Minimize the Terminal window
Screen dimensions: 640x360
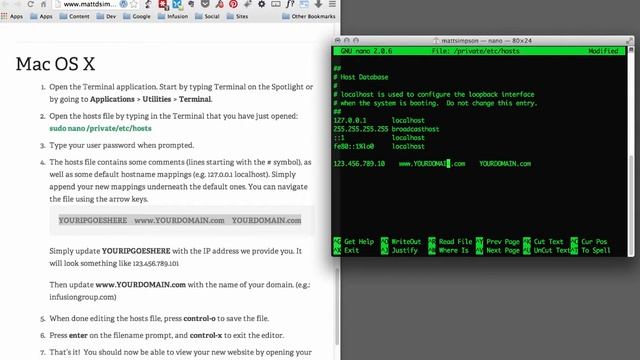click(347, 41)
